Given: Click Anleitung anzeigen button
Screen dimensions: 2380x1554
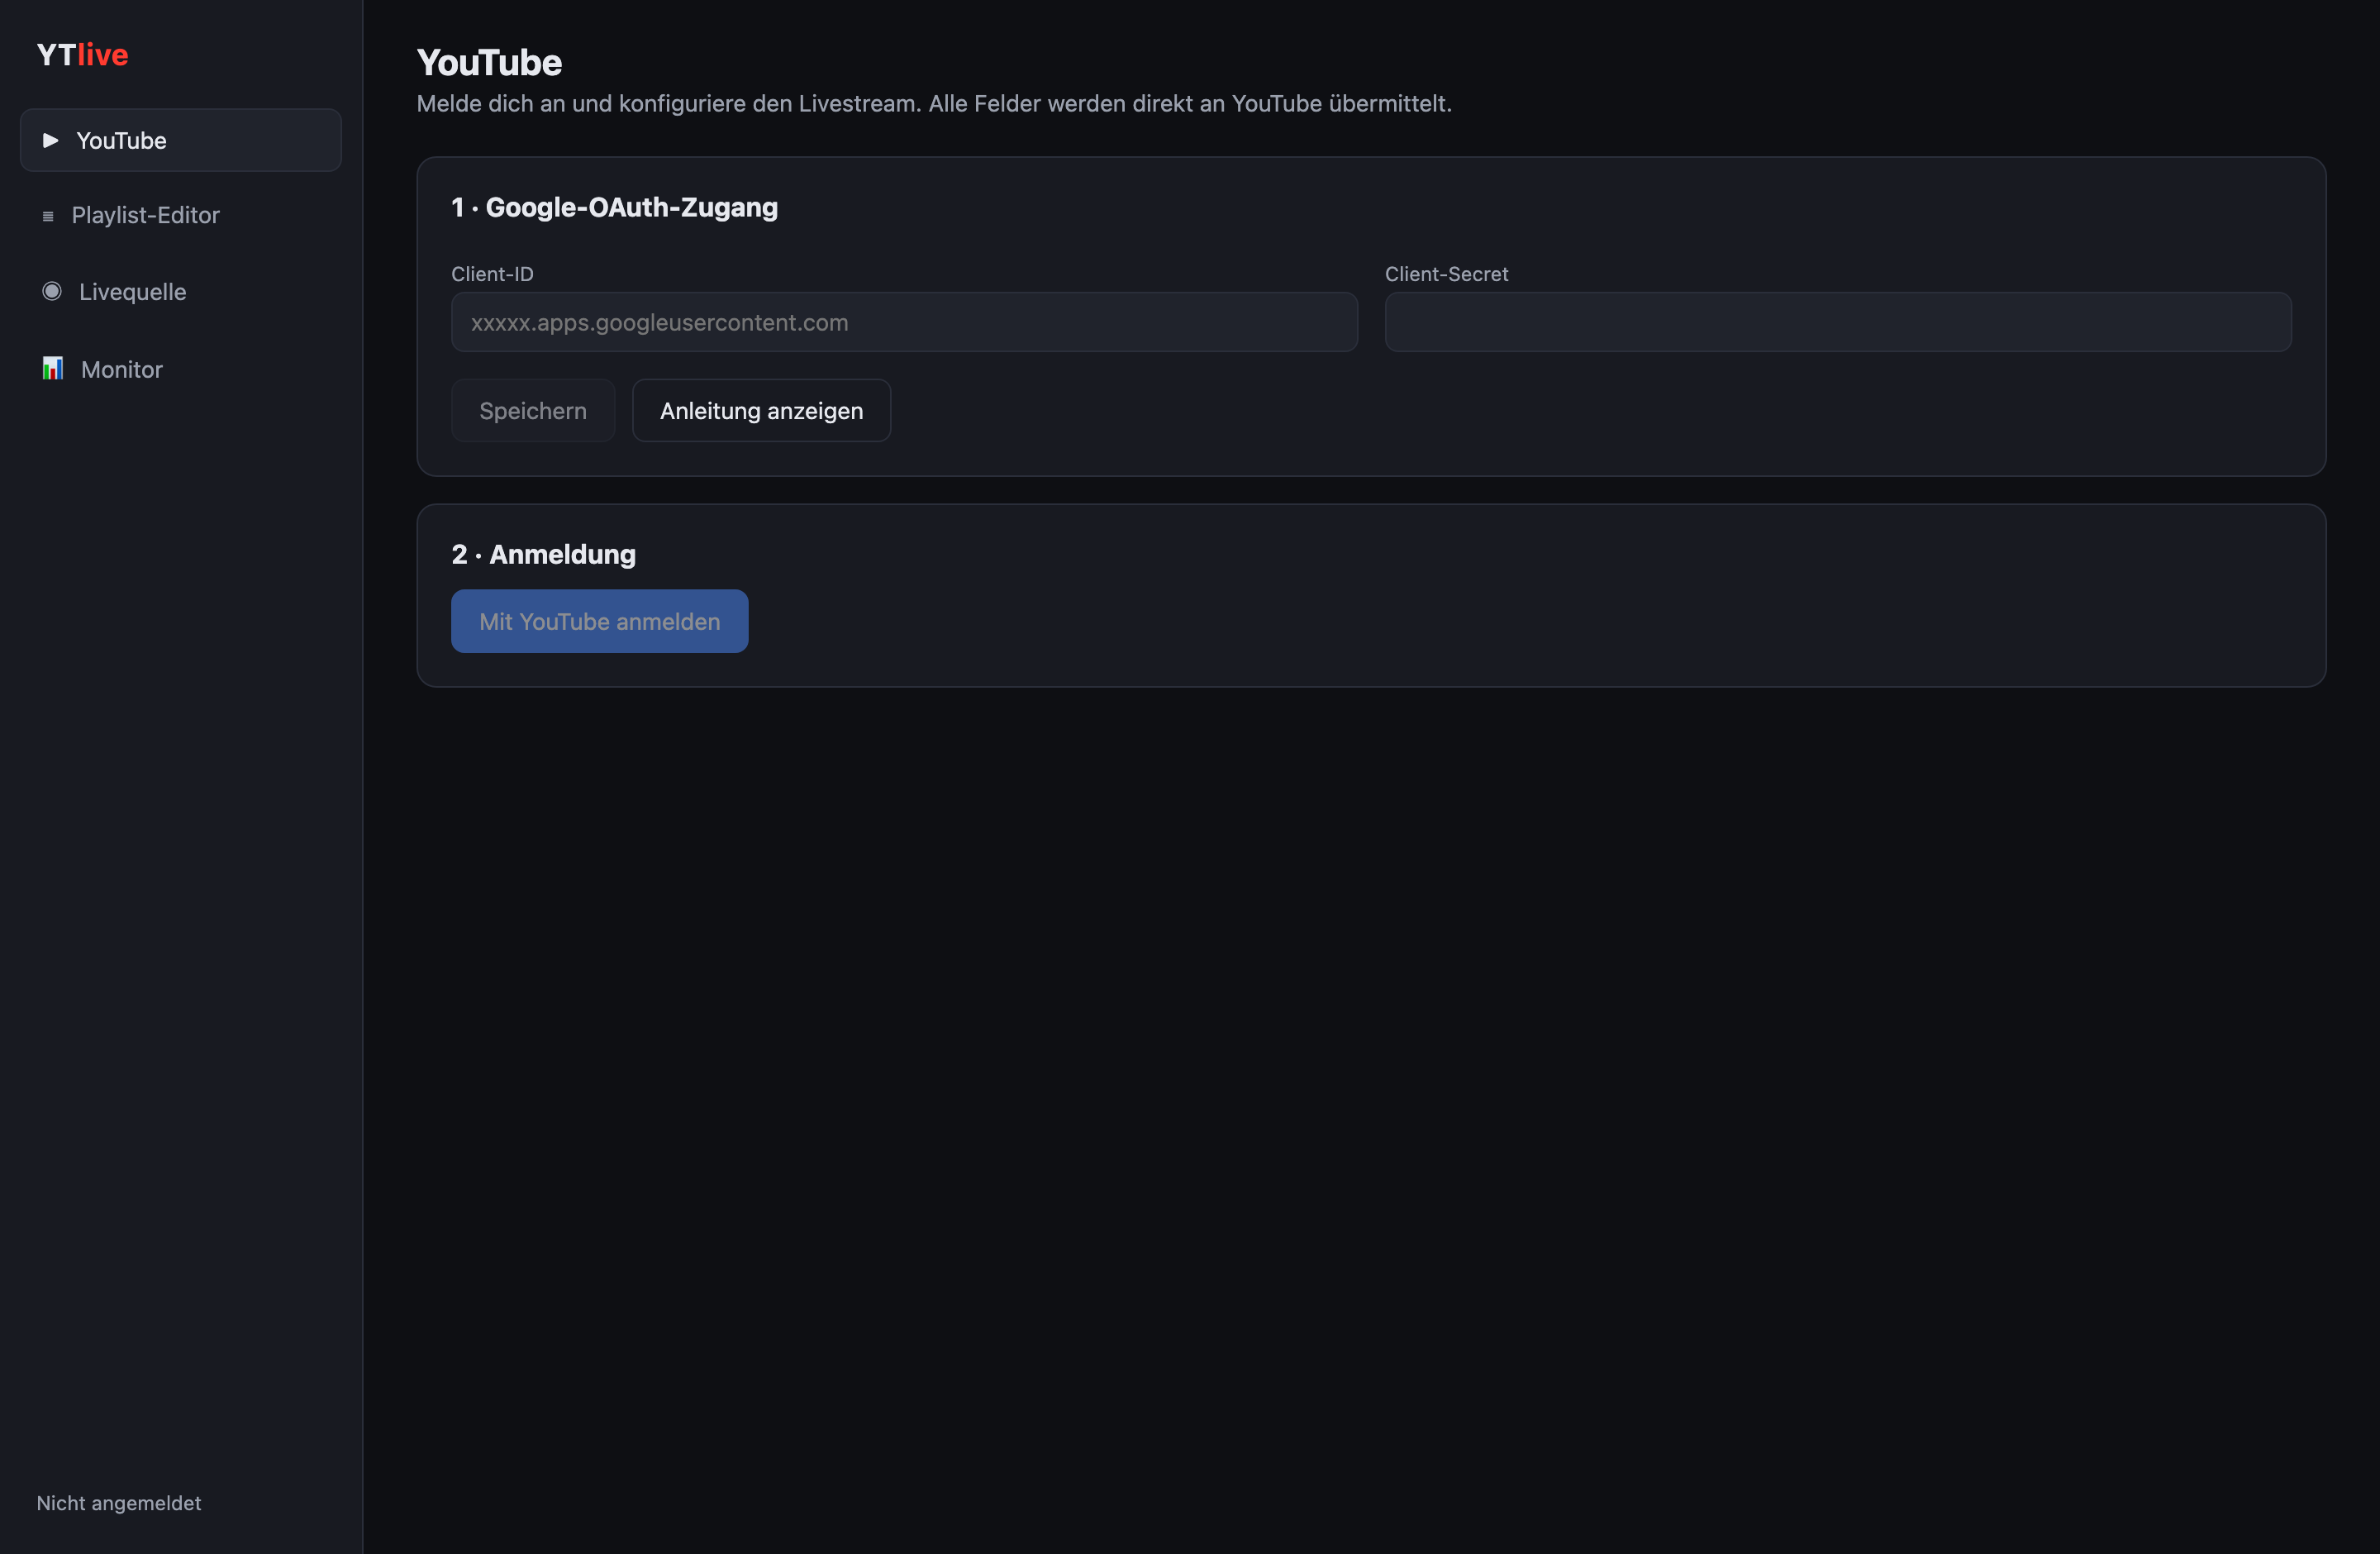Looking at the screenshot, I should 761,410.
